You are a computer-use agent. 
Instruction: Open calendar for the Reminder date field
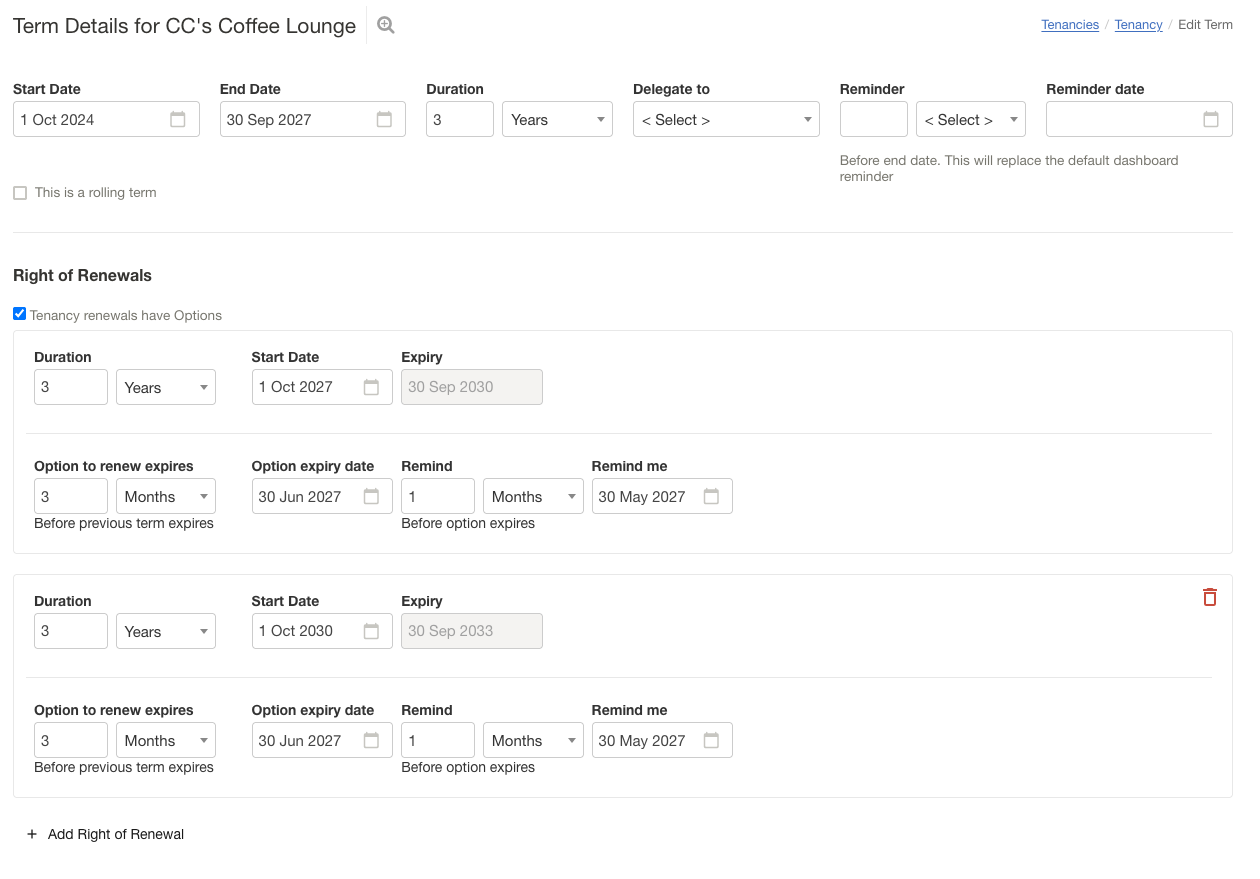(x=1210, y=120)
